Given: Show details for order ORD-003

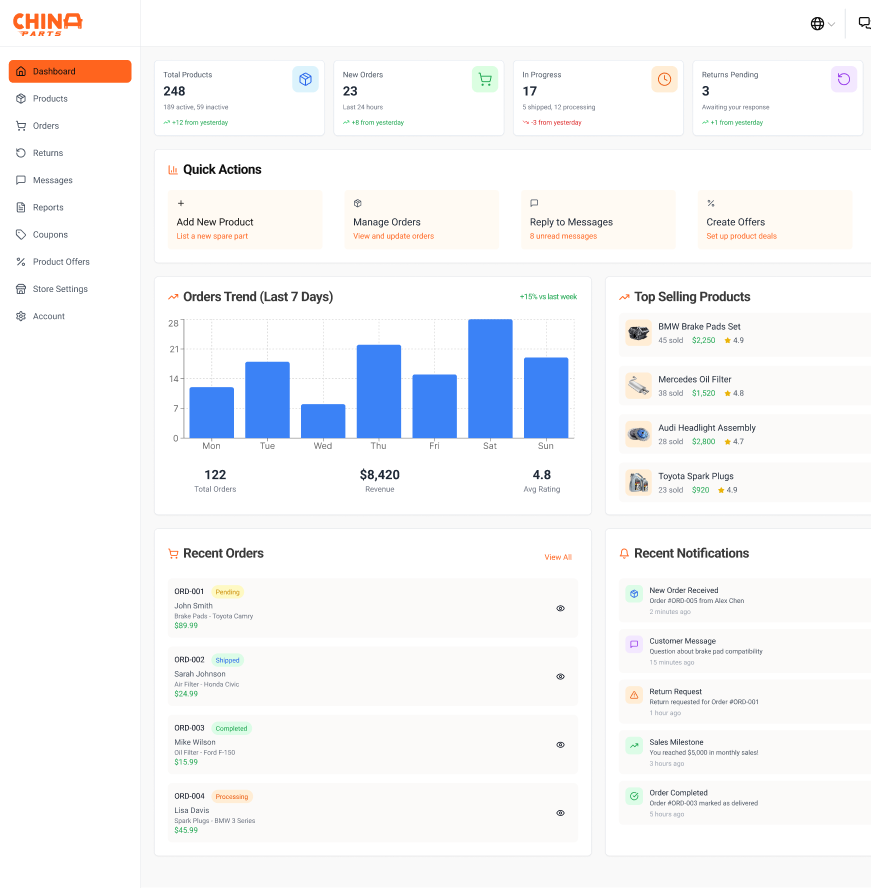Looking at the screenshot, I should click(560, 745).
